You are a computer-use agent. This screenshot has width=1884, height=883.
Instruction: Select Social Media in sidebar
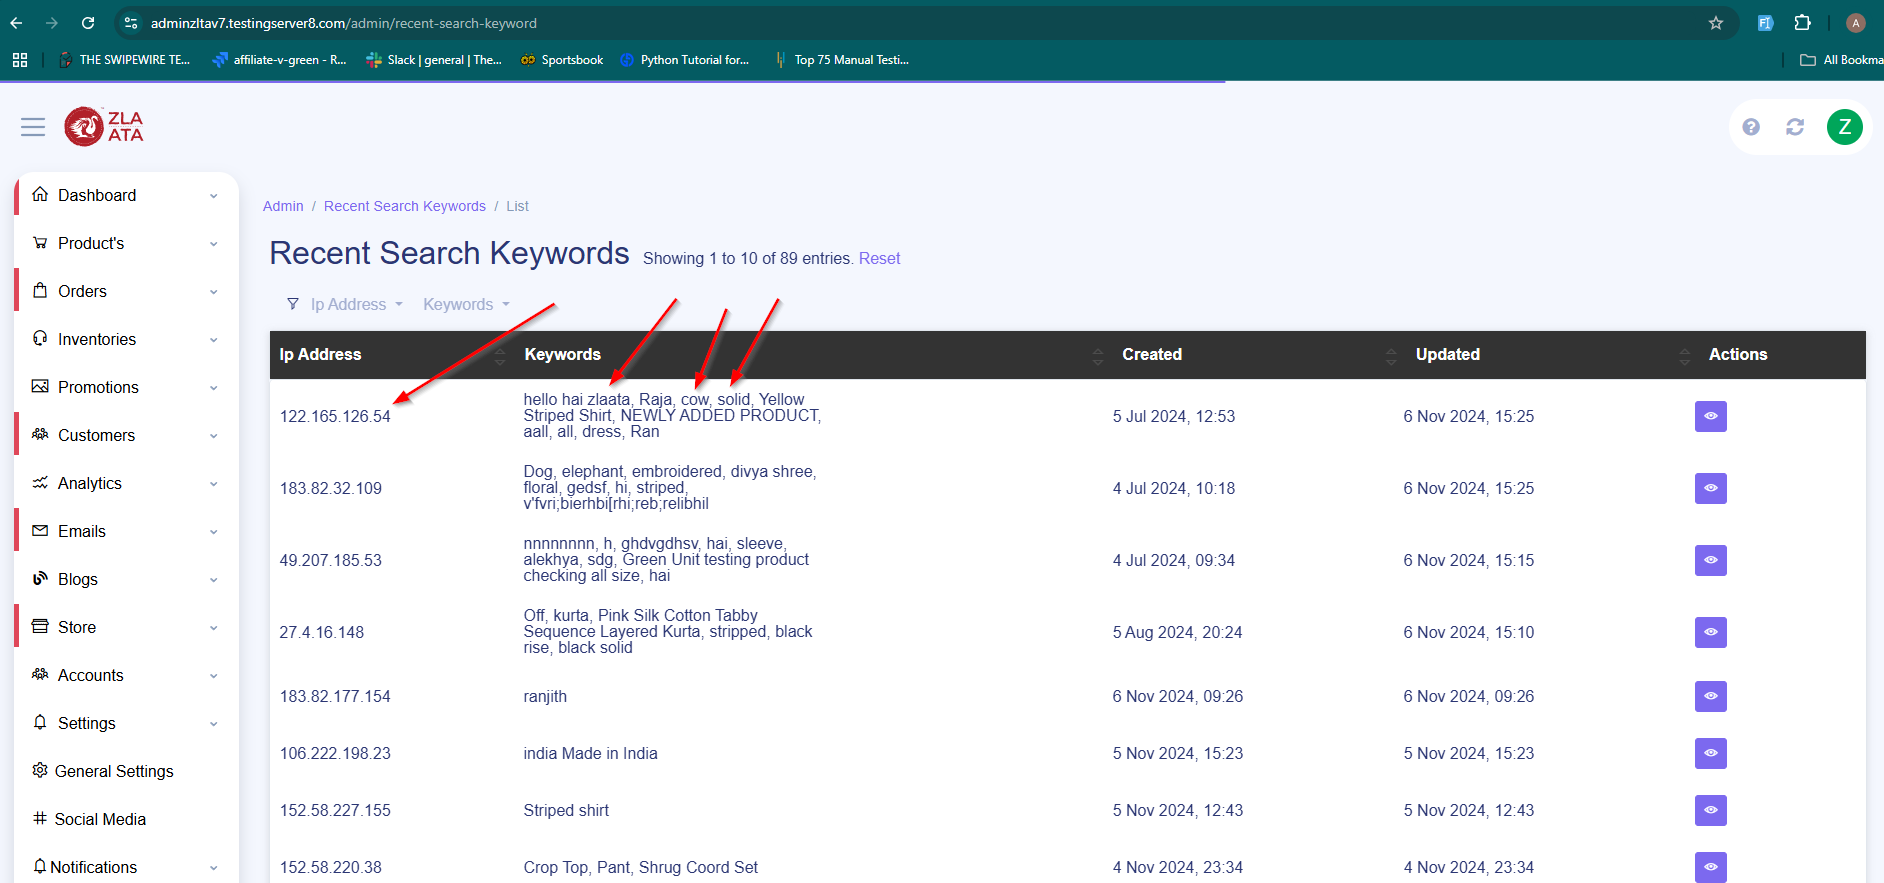pyautogui.click(x=100, y=819)
